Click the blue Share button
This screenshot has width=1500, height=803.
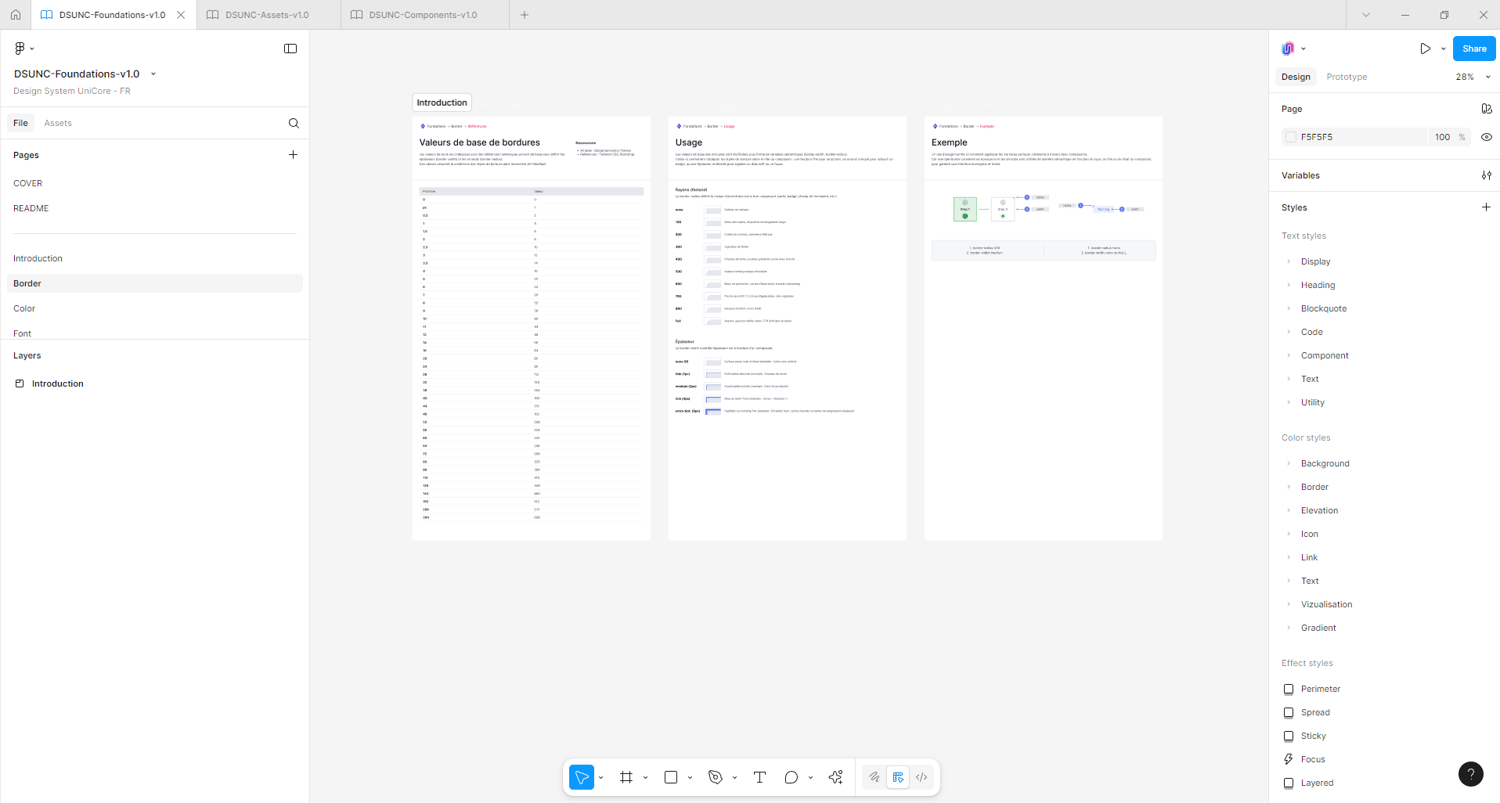(x=1474, y=48)
